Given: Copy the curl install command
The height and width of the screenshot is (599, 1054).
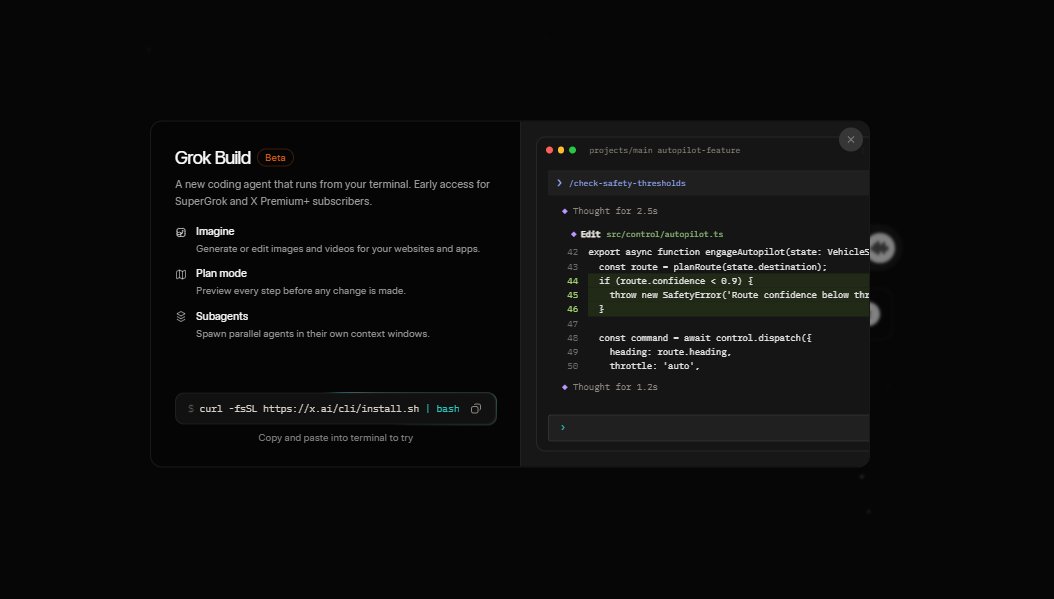Looking at the screenshot, I should tap(476, 409).
